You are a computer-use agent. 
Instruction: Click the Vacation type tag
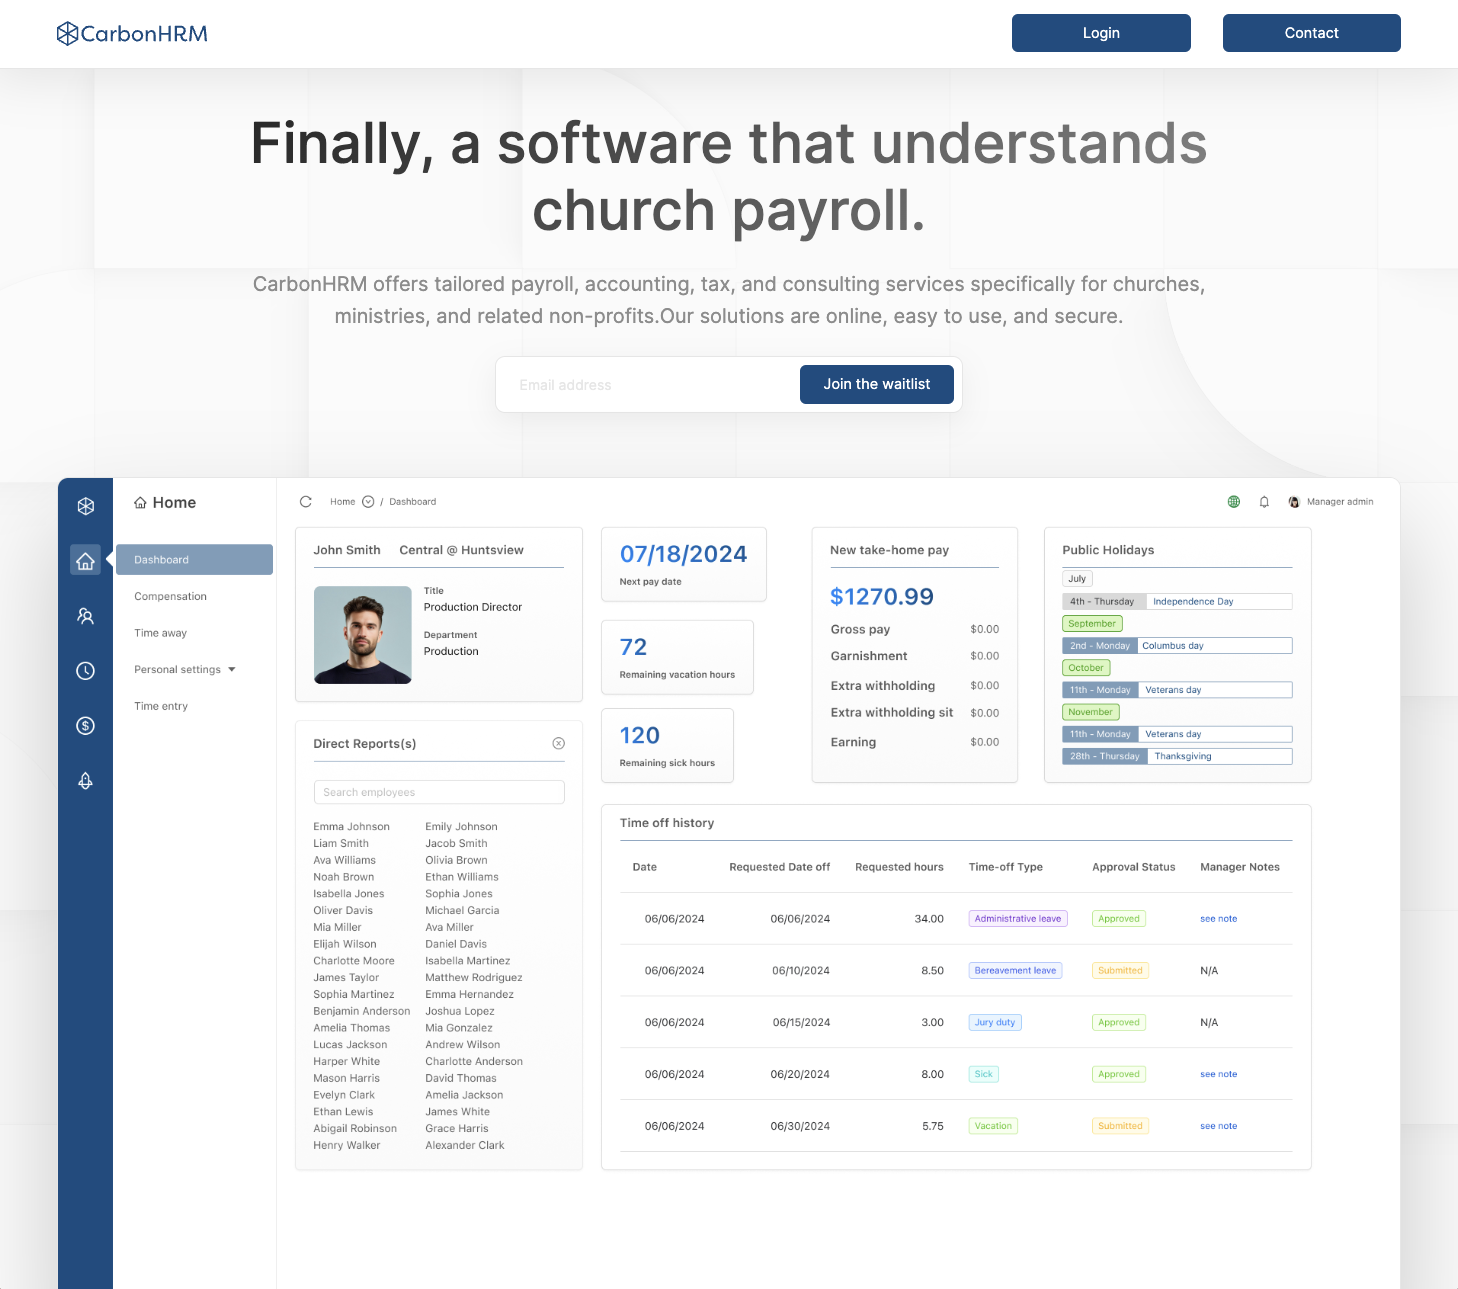[993, 1127]
